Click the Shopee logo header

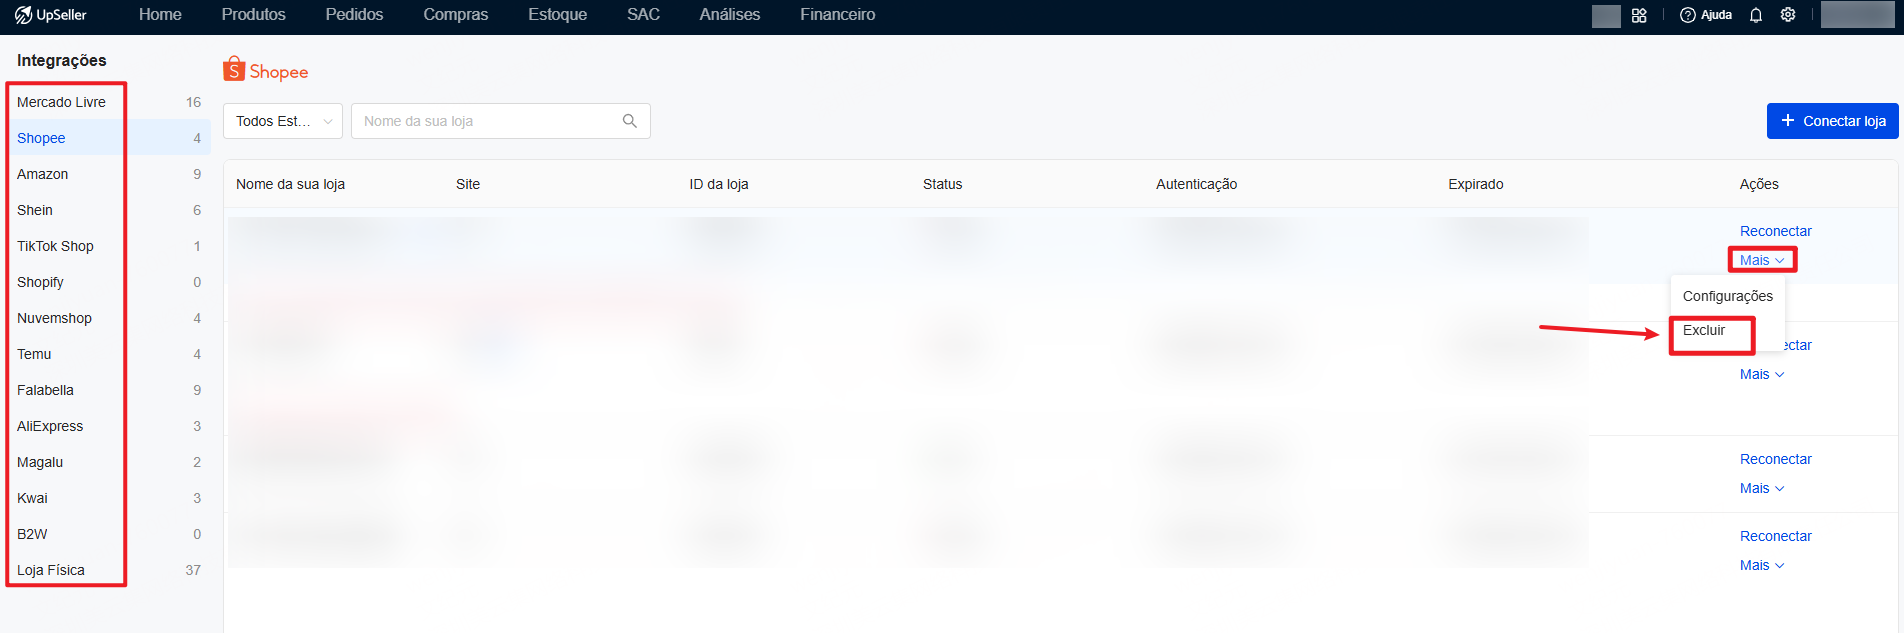[x=265, y=70]
